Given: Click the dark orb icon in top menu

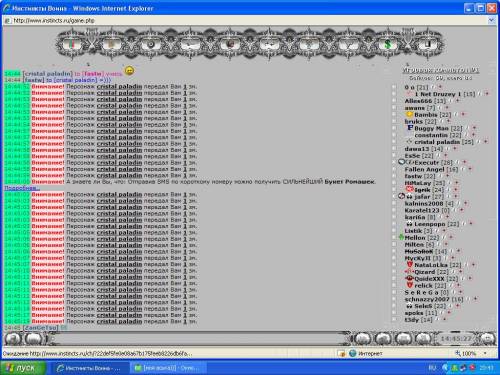Looking at the screenshot, I should click(151, 44).
